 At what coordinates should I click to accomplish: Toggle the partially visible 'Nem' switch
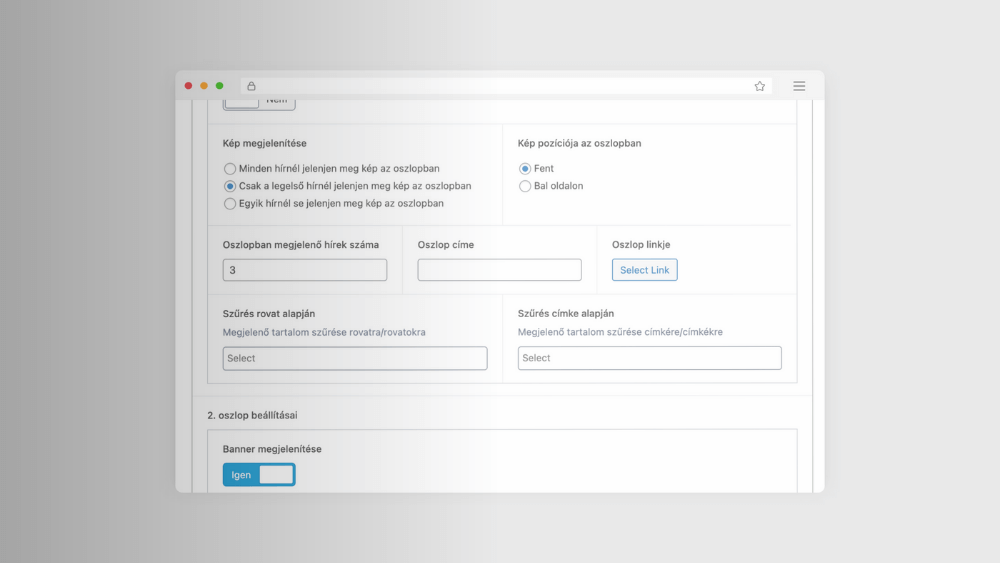[x=259, y=104]
